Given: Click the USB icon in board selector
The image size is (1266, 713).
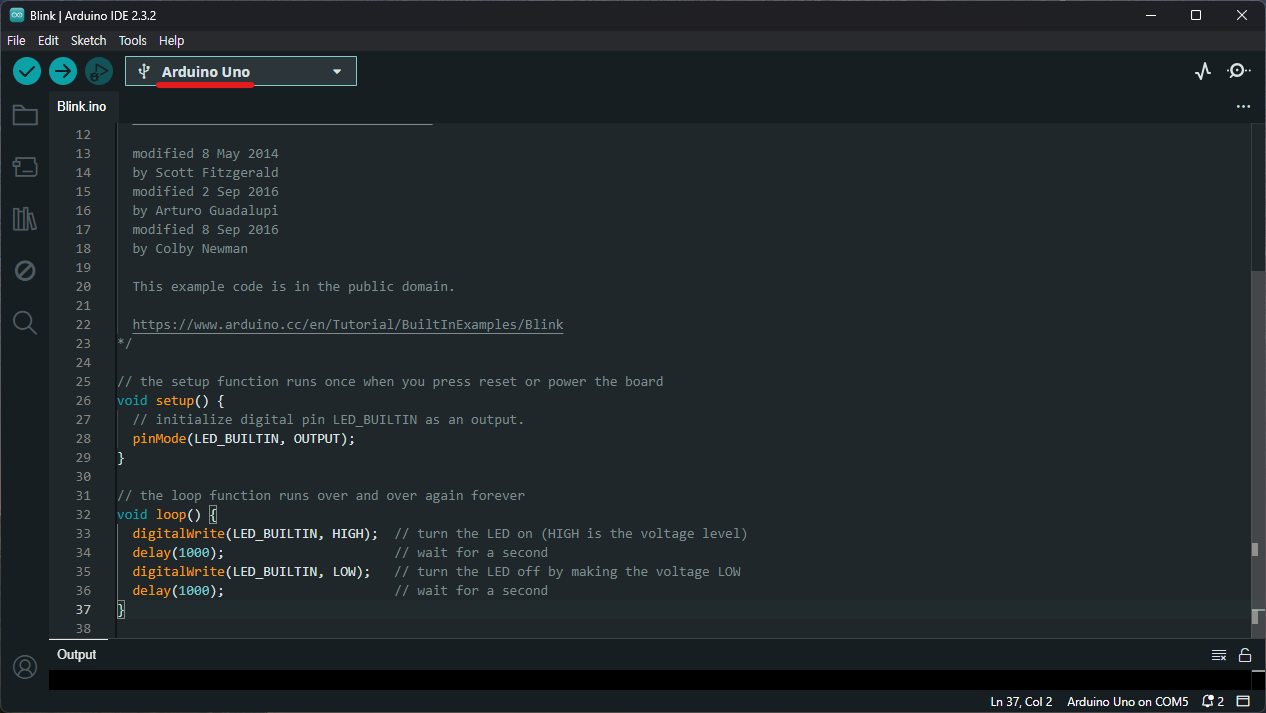Looking at the screenshot, I should coord(144,71).
